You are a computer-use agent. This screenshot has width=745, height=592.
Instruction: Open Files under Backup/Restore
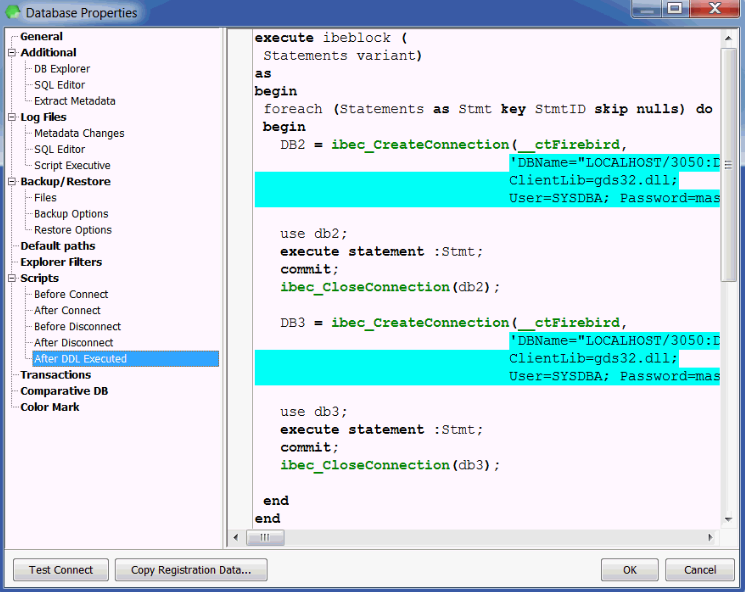coord(45,198)
